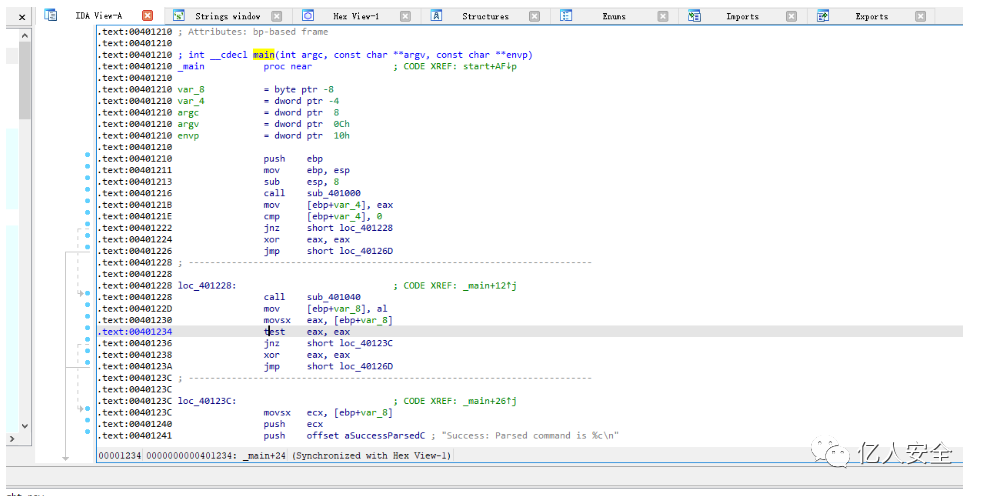Viewport: 984px width, 496px height.
Task: Close the Hex View-1 tab
Action: [x=405, y=16]
